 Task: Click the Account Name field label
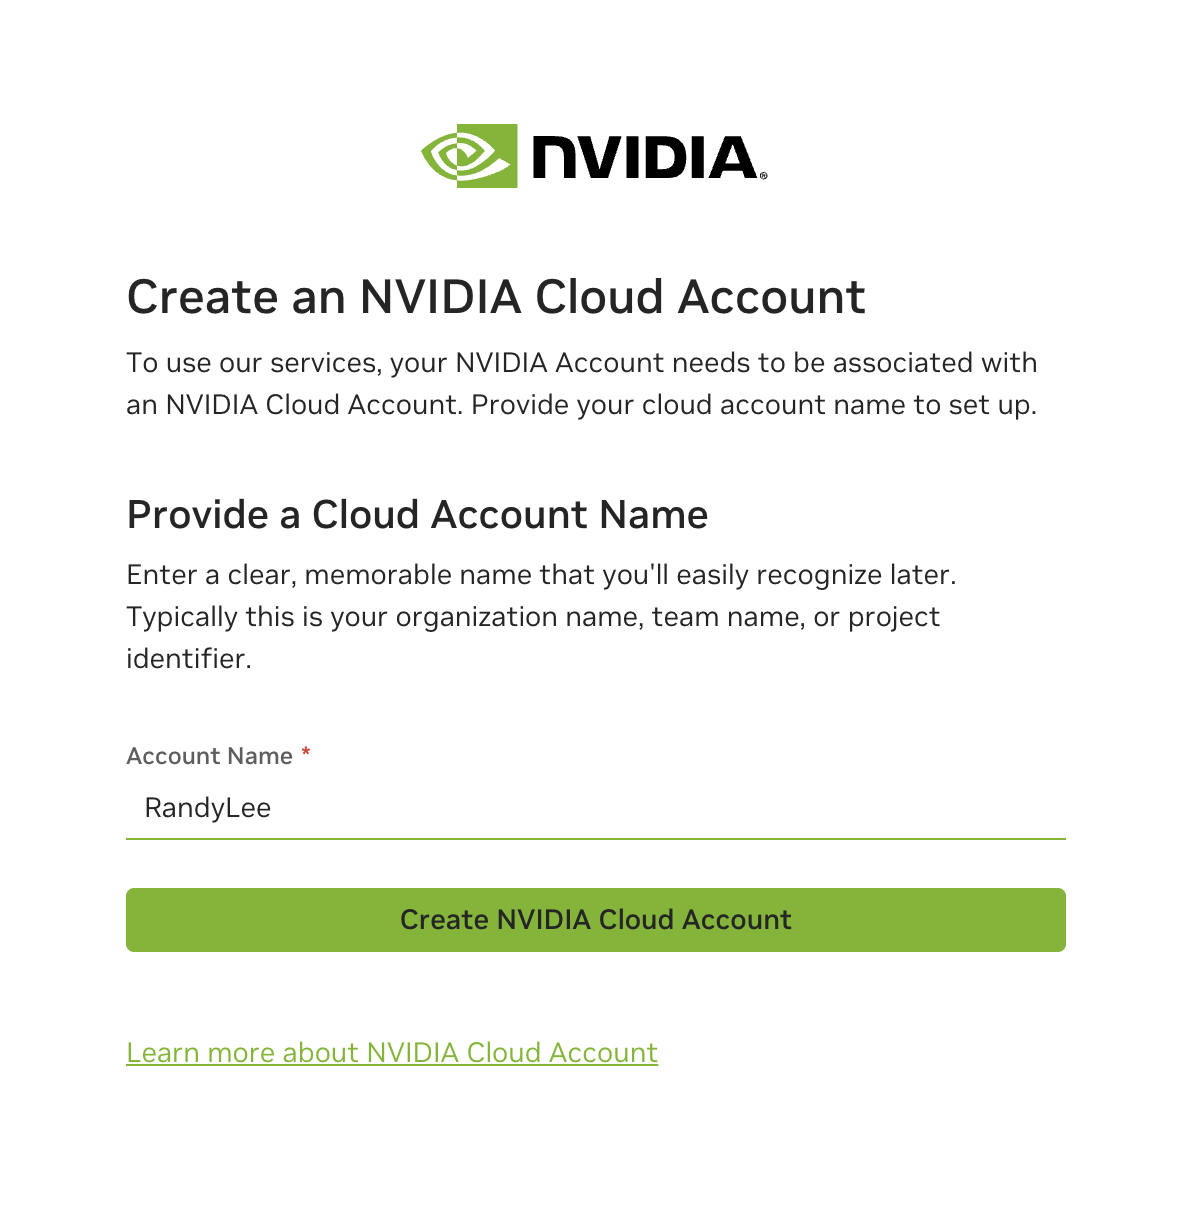[210, 756]
